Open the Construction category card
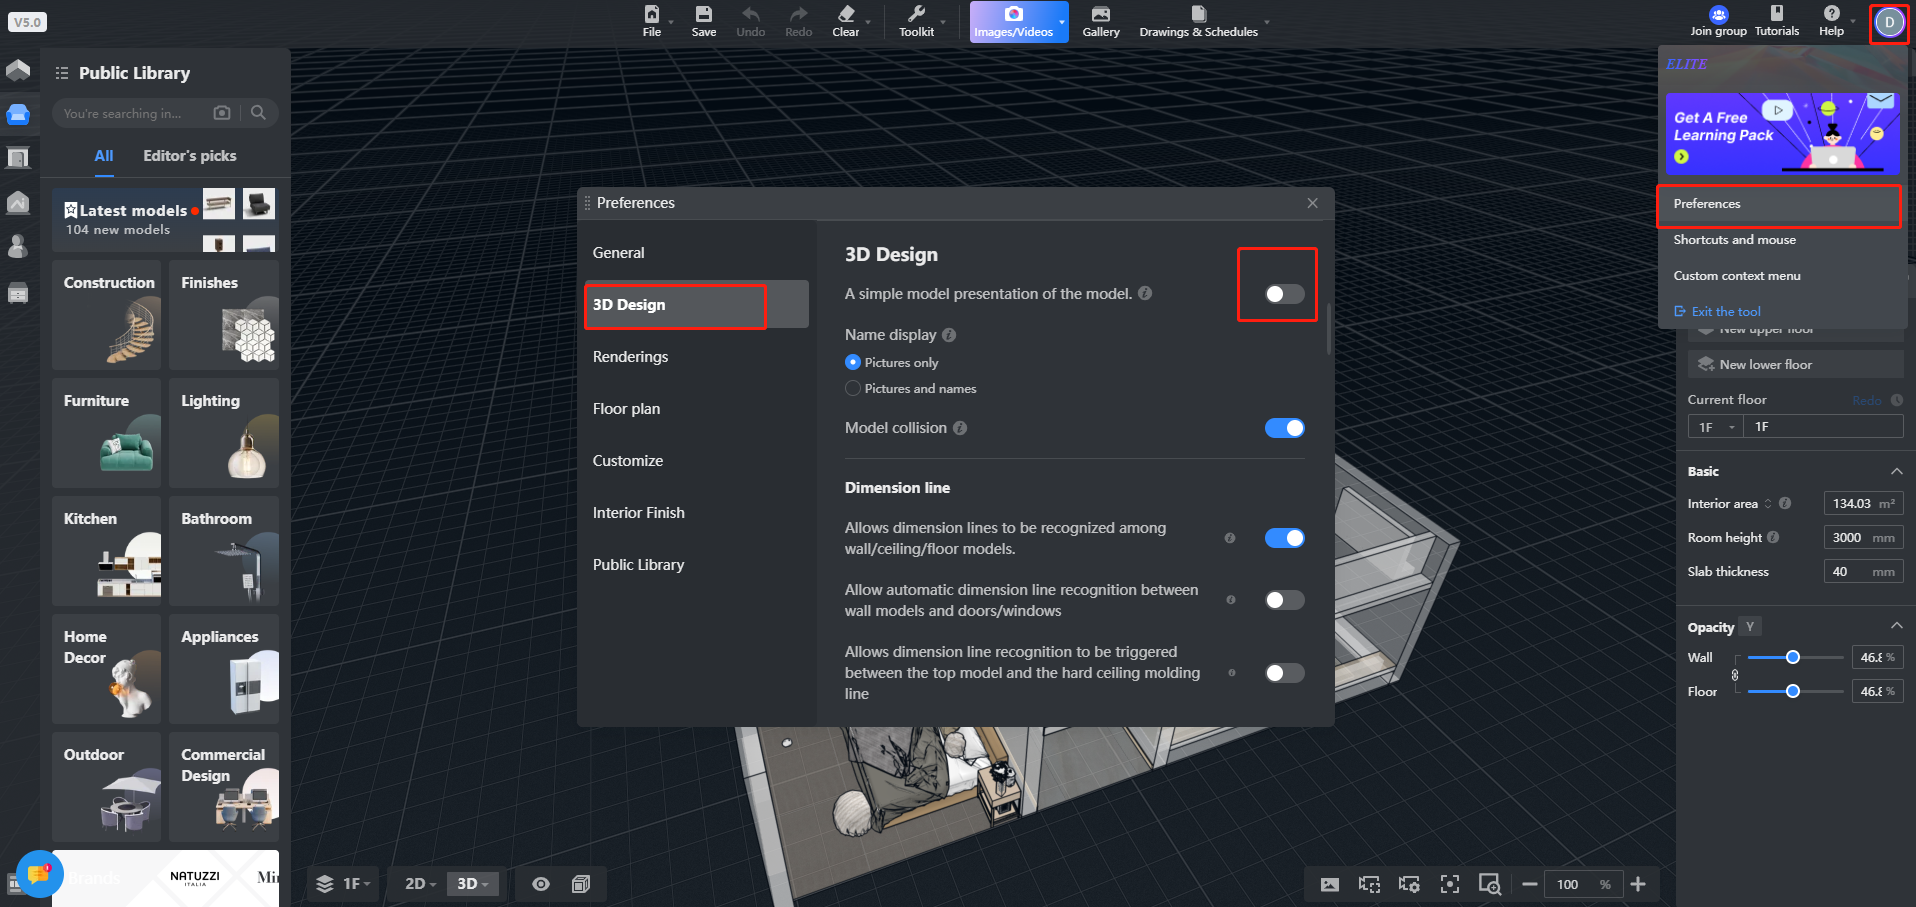 [107, 315]
